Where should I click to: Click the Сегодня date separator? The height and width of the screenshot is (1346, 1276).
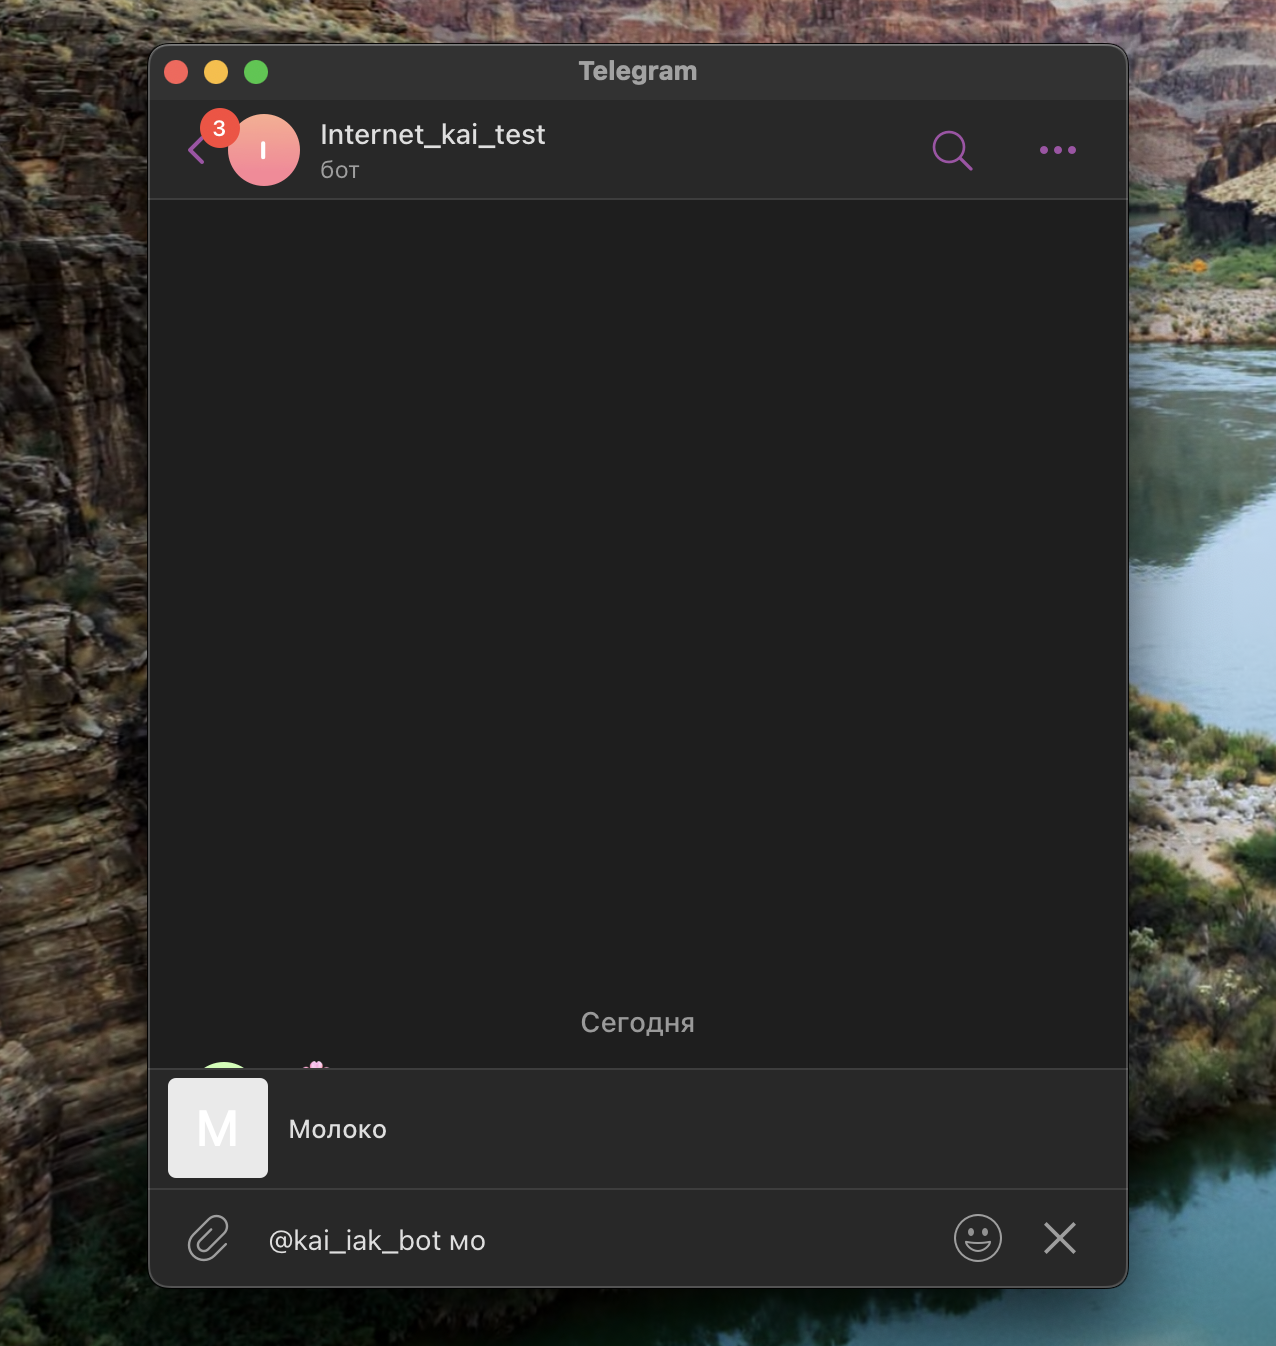pyautogui.click(x=637, y=1022)
